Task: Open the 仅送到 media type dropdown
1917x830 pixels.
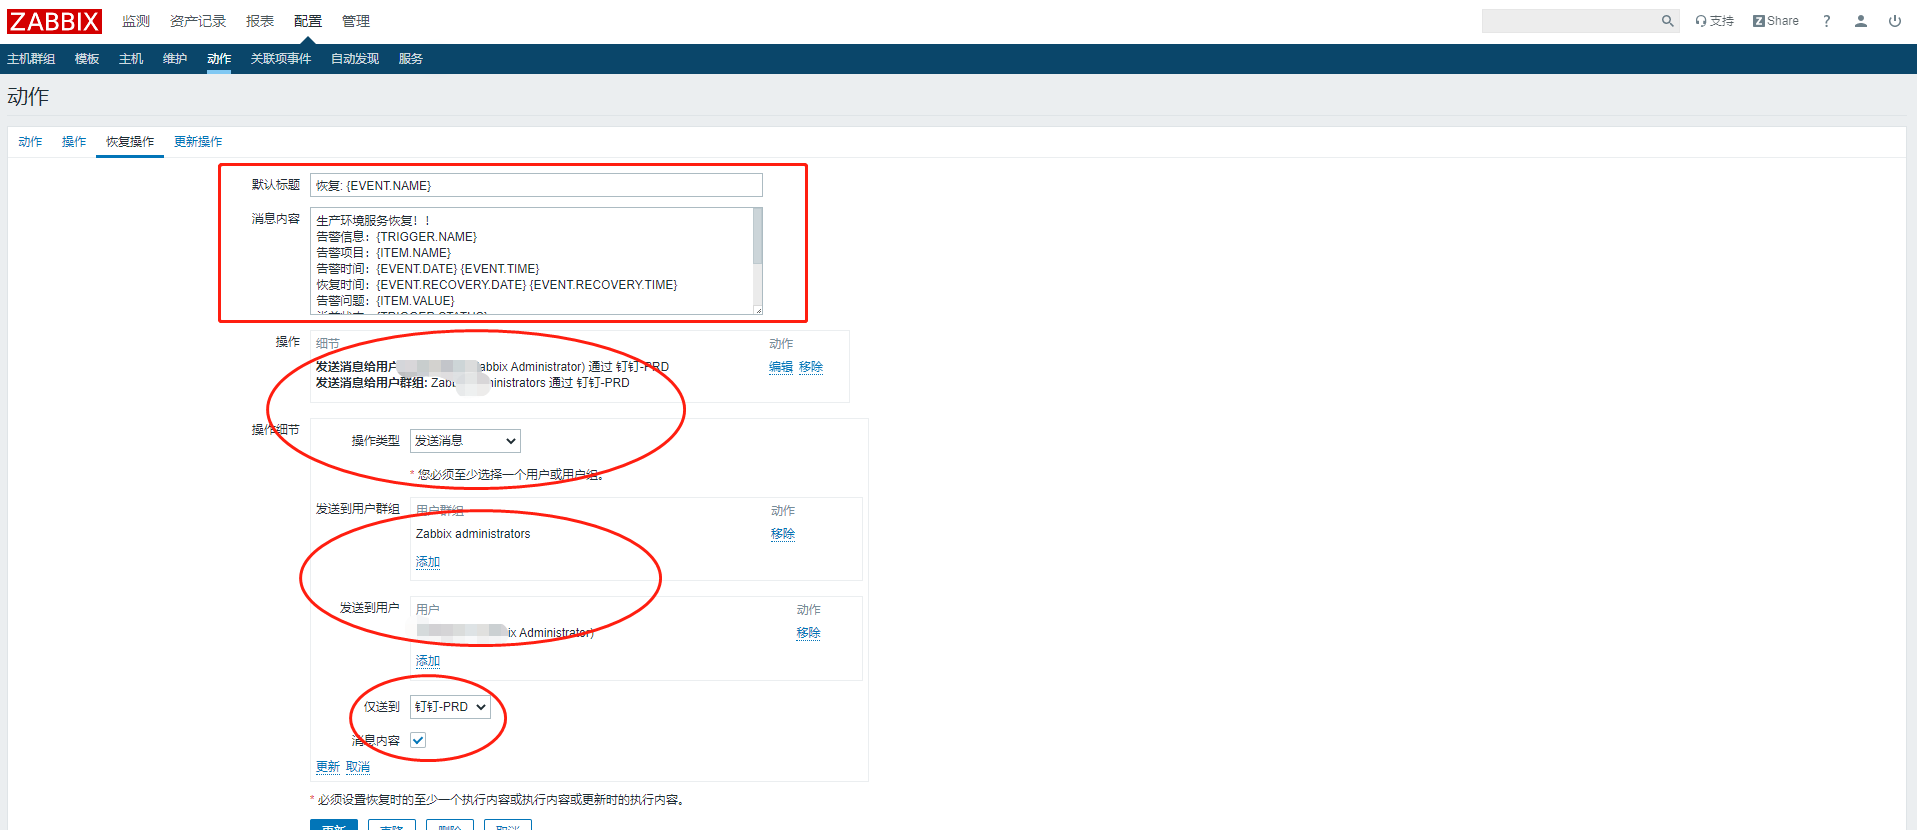Action: [x=450, y=707]
